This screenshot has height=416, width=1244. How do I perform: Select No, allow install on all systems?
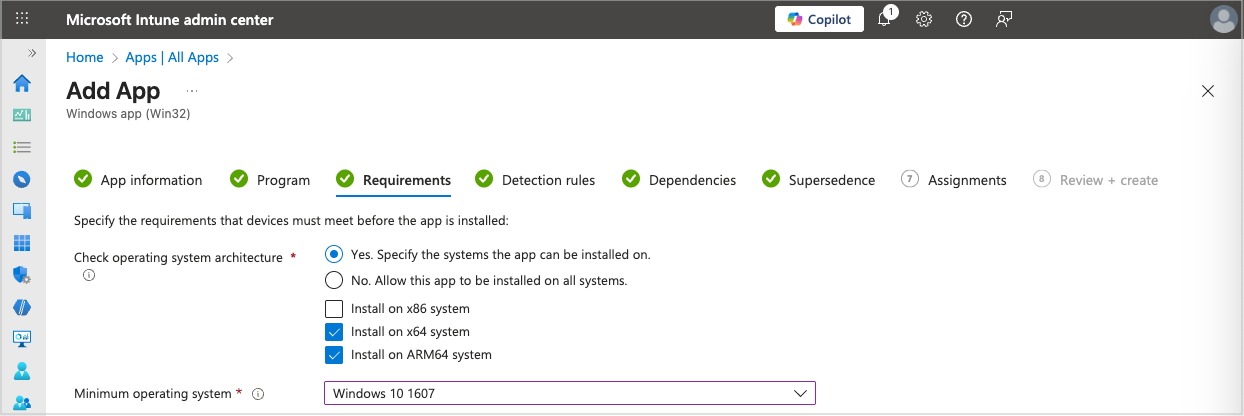click(334, 280)
